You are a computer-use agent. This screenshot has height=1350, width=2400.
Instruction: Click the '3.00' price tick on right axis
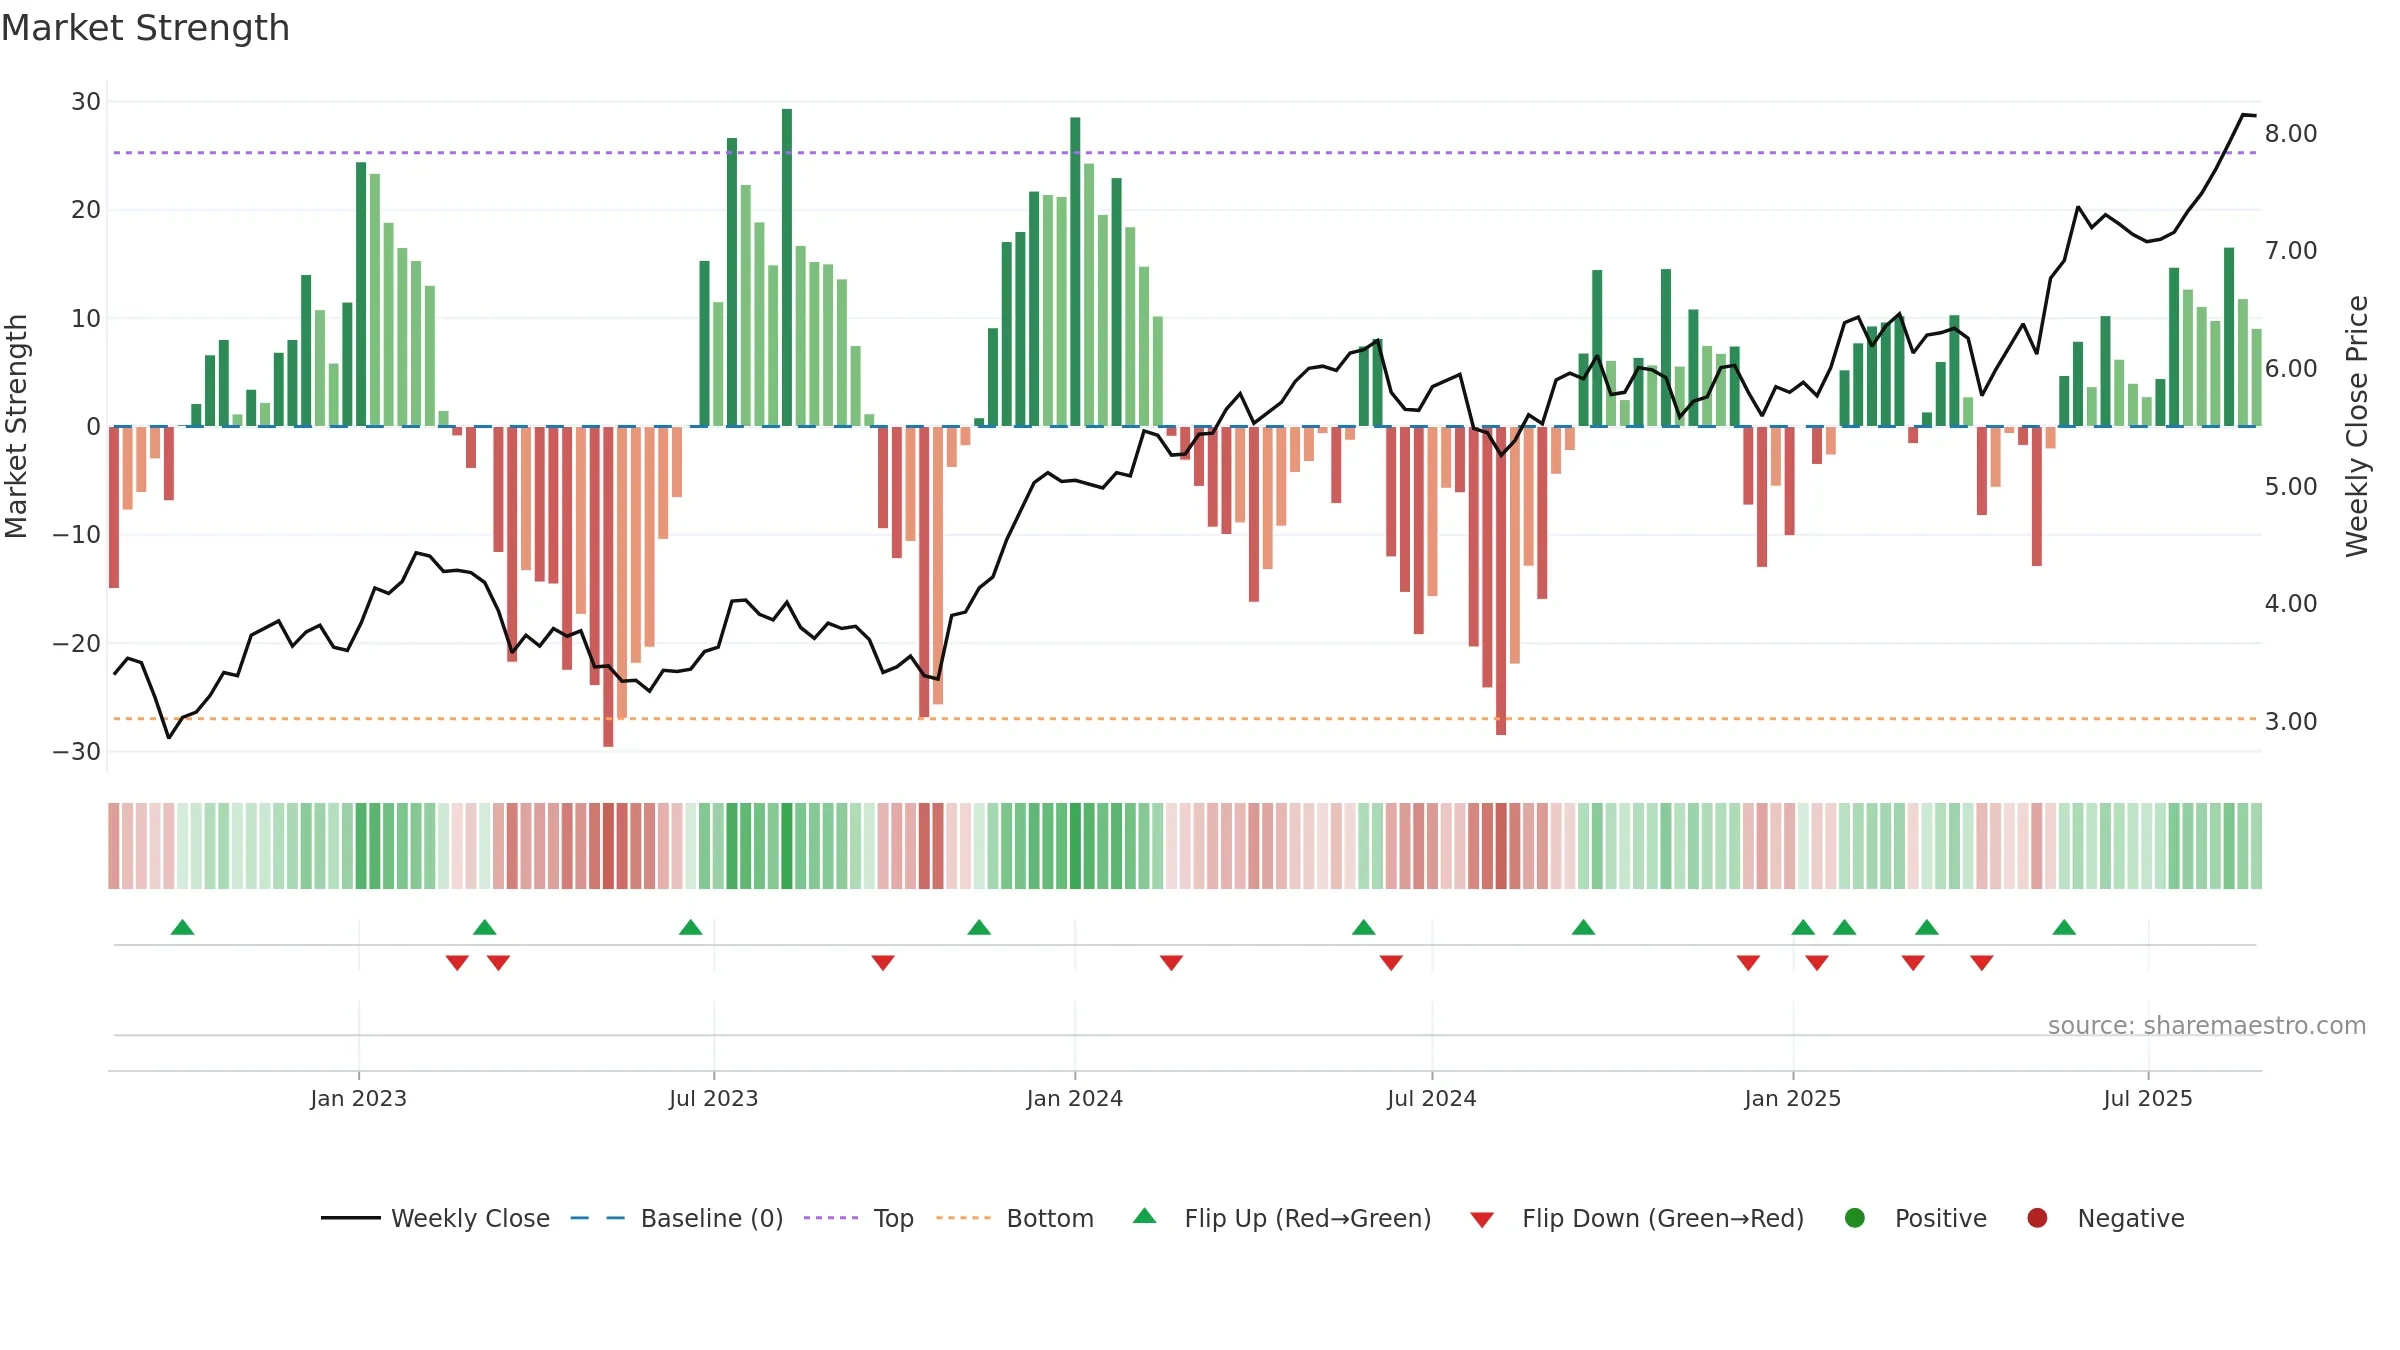click(2291, 722)
